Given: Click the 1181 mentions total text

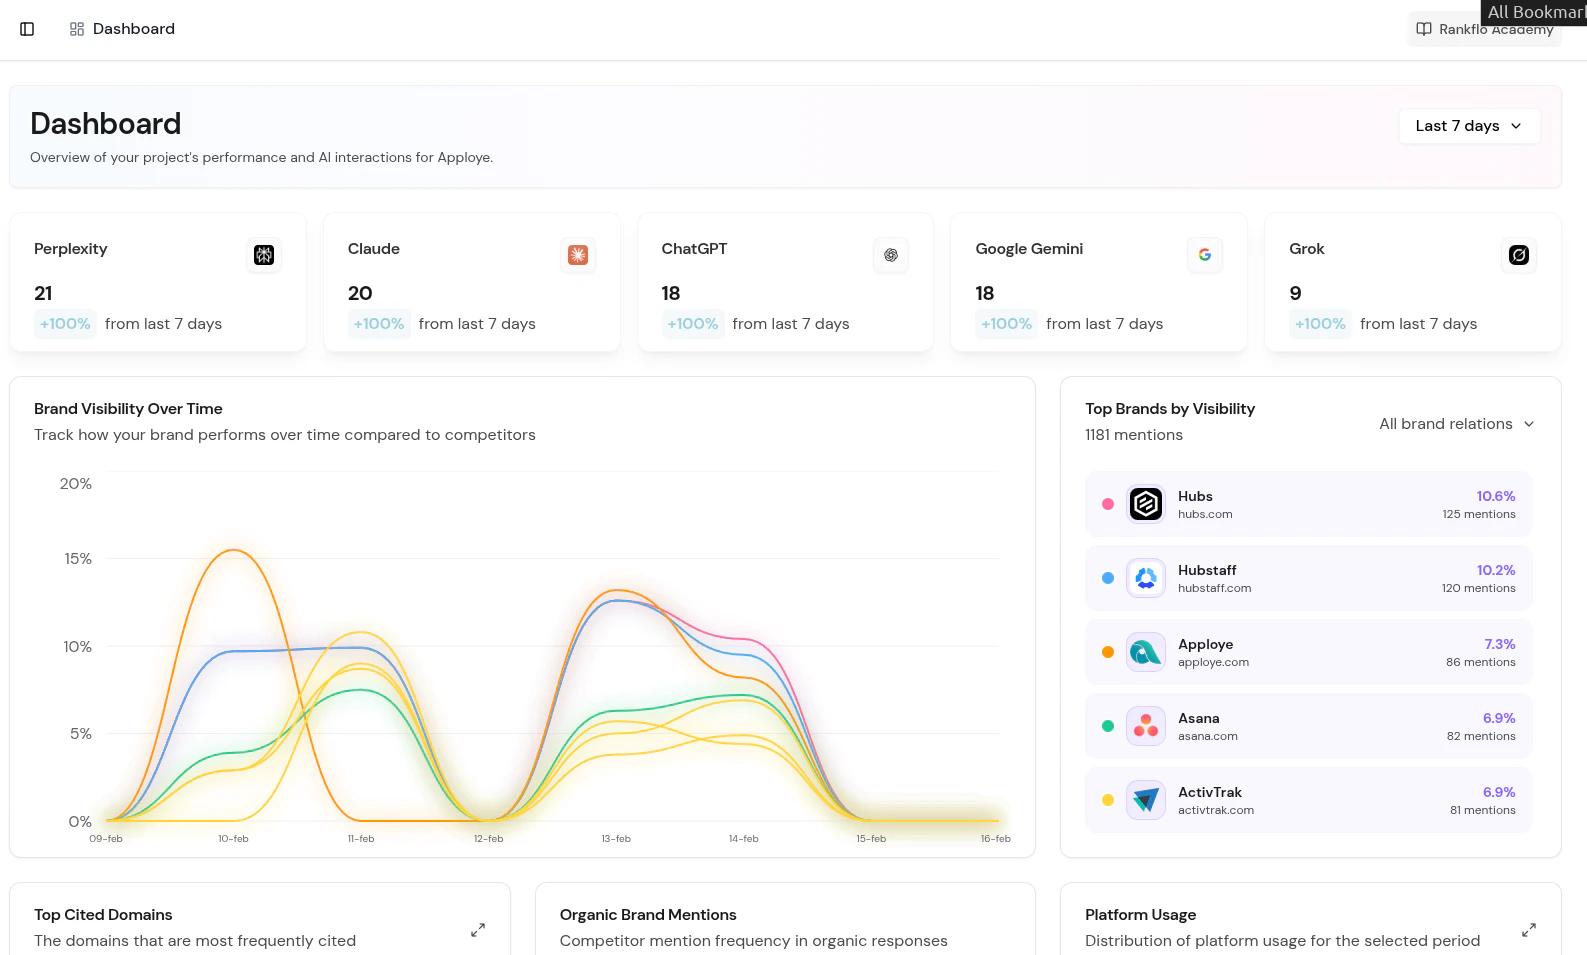Looking at the screenshot, I should [1134, 435].
